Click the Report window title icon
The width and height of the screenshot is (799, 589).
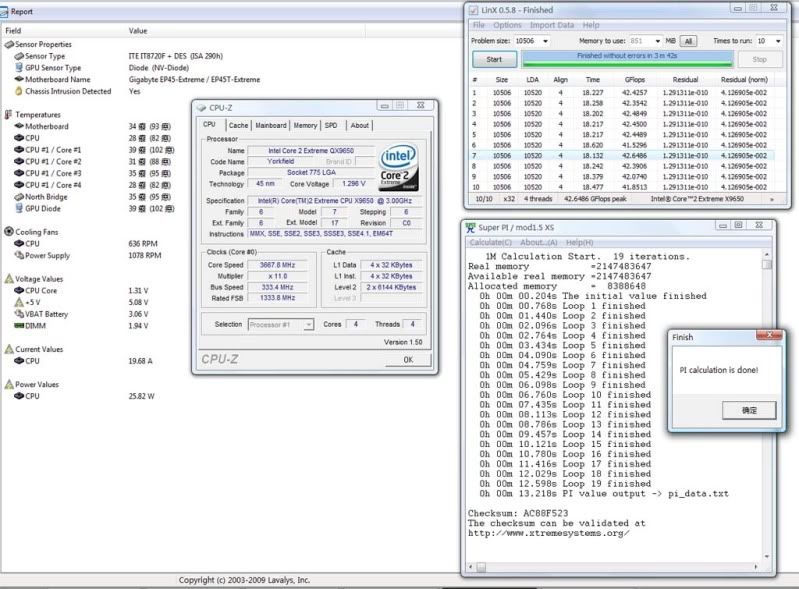pyautogui.click(x=4, y=11)
